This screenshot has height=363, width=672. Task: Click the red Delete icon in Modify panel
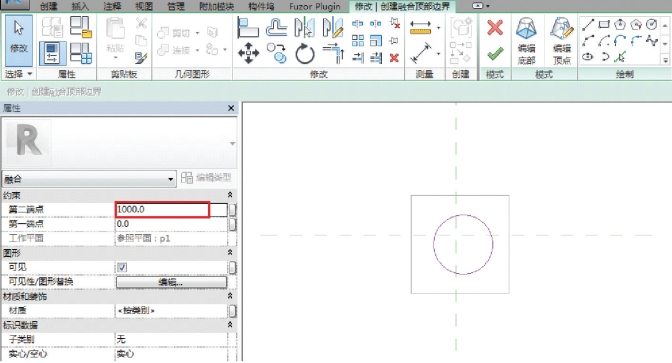click(x=394, y=57)
